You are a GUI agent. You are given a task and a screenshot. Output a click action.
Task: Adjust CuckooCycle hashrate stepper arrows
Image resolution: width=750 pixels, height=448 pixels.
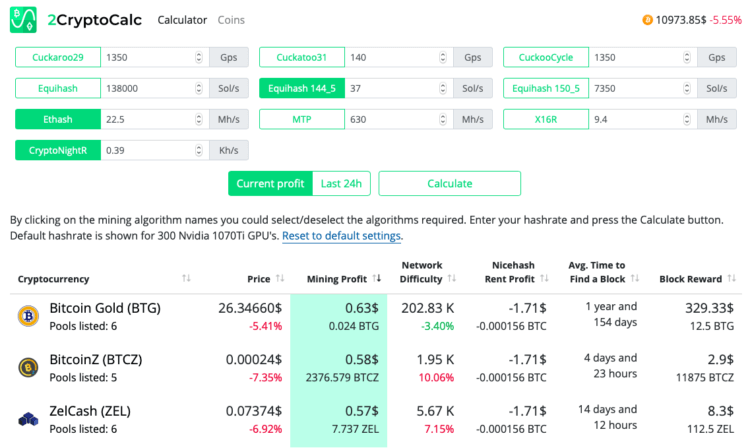coord(687,57)
